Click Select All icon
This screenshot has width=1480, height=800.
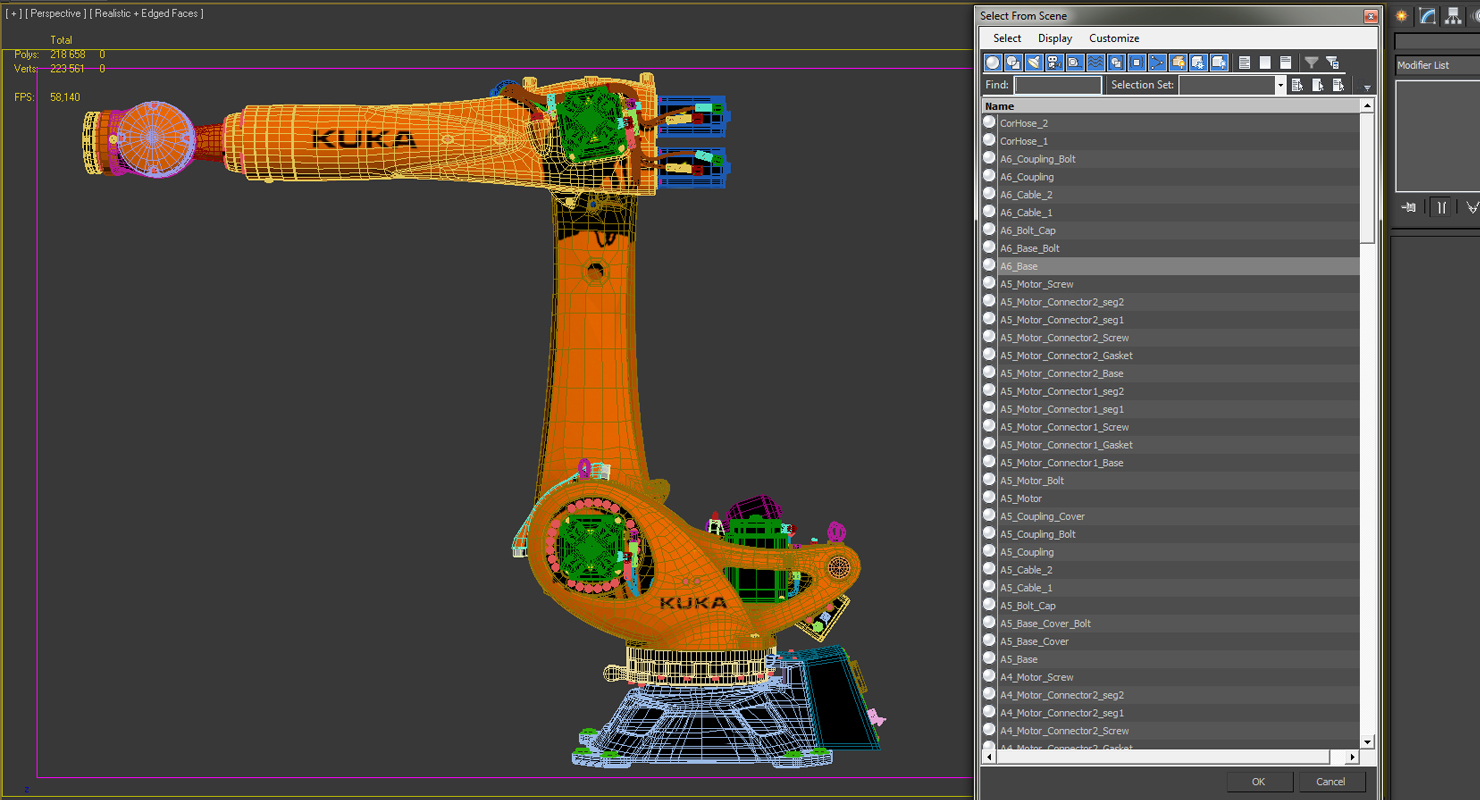click(1245, 62)
